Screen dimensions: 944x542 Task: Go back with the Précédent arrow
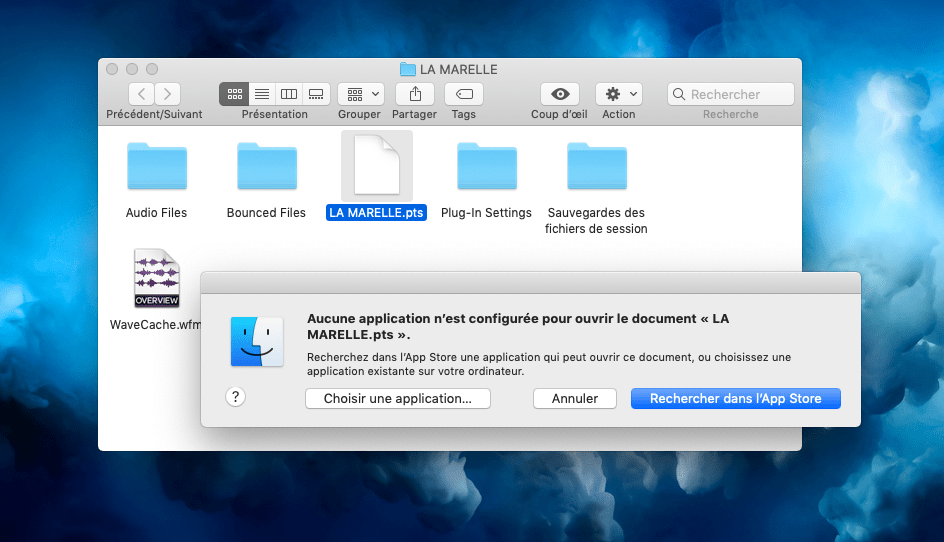[x=141, y=94]
